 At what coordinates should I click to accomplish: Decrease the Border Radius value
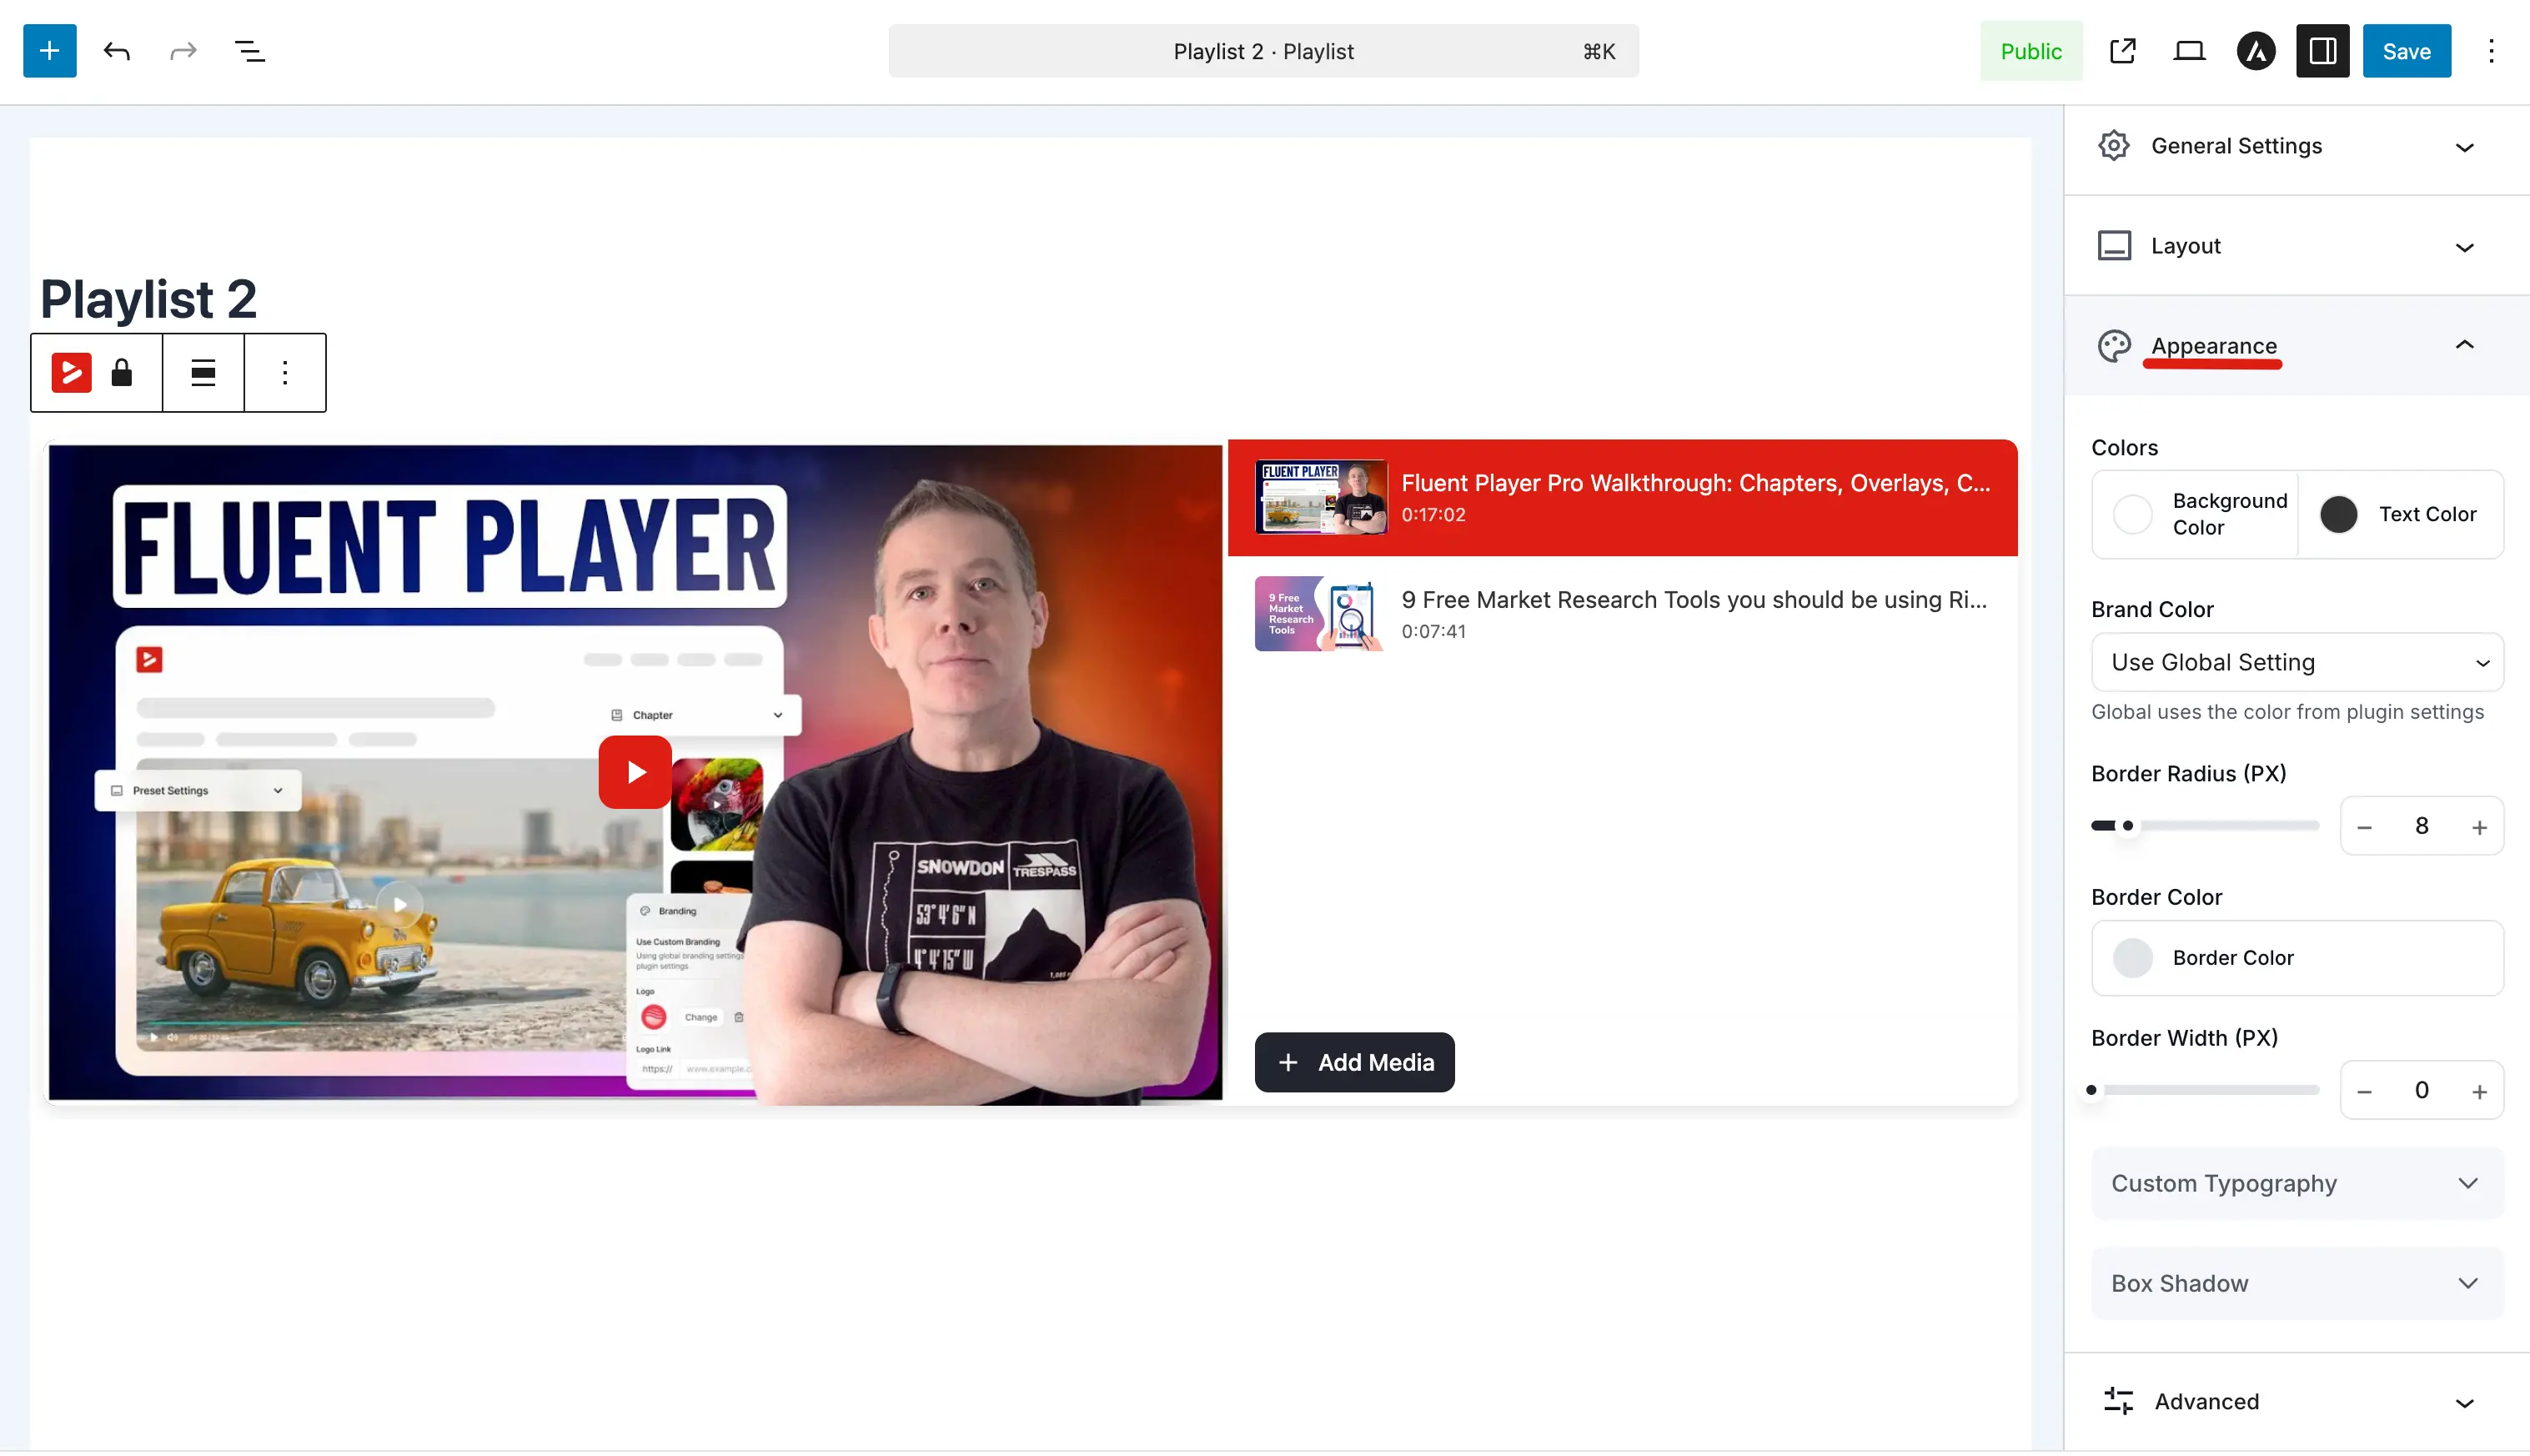tap(2364, 827)
